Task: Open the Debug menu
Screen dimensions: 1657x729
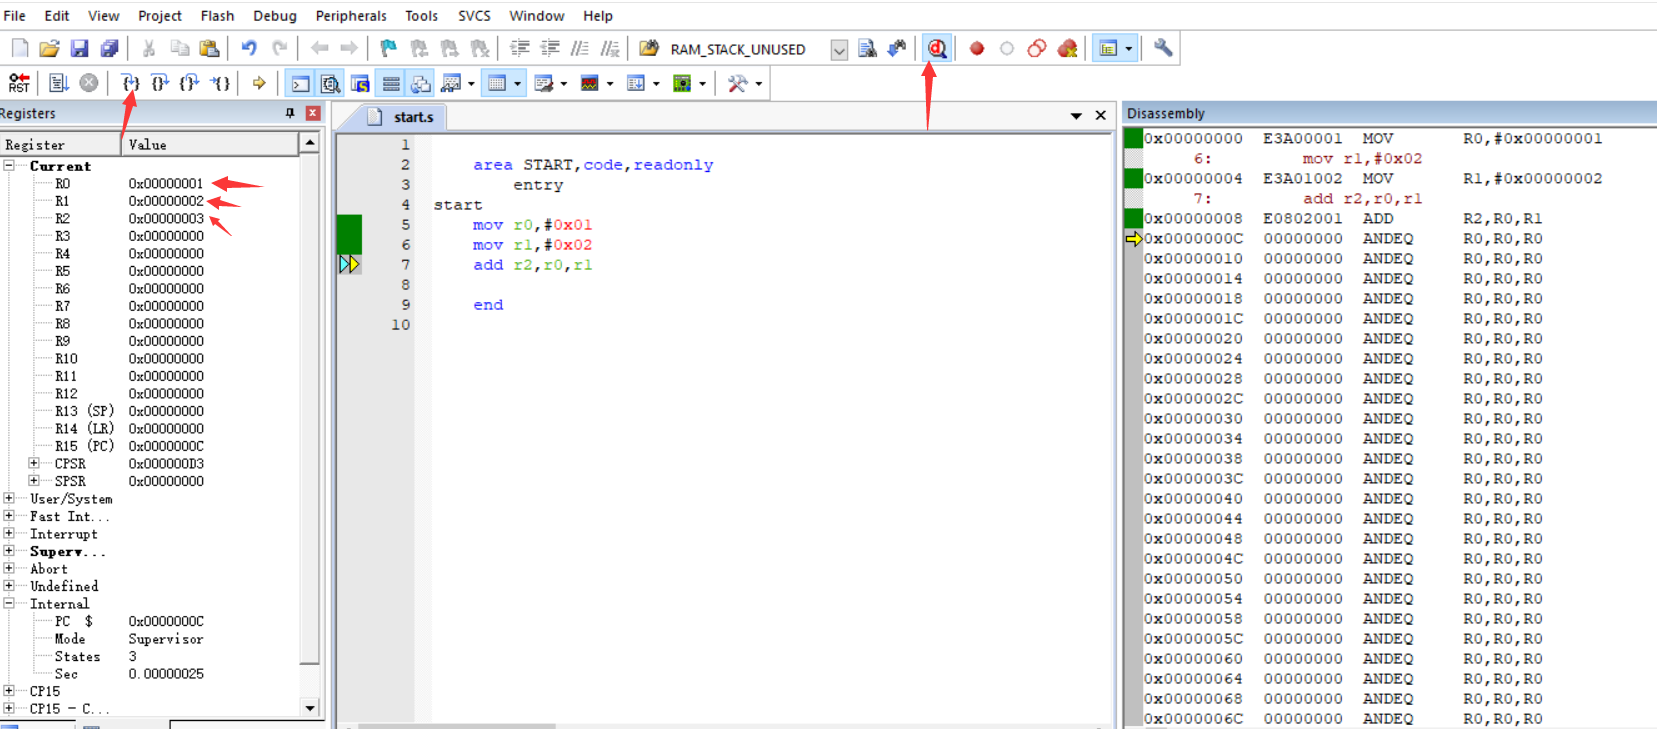Action: pos(275,16)
